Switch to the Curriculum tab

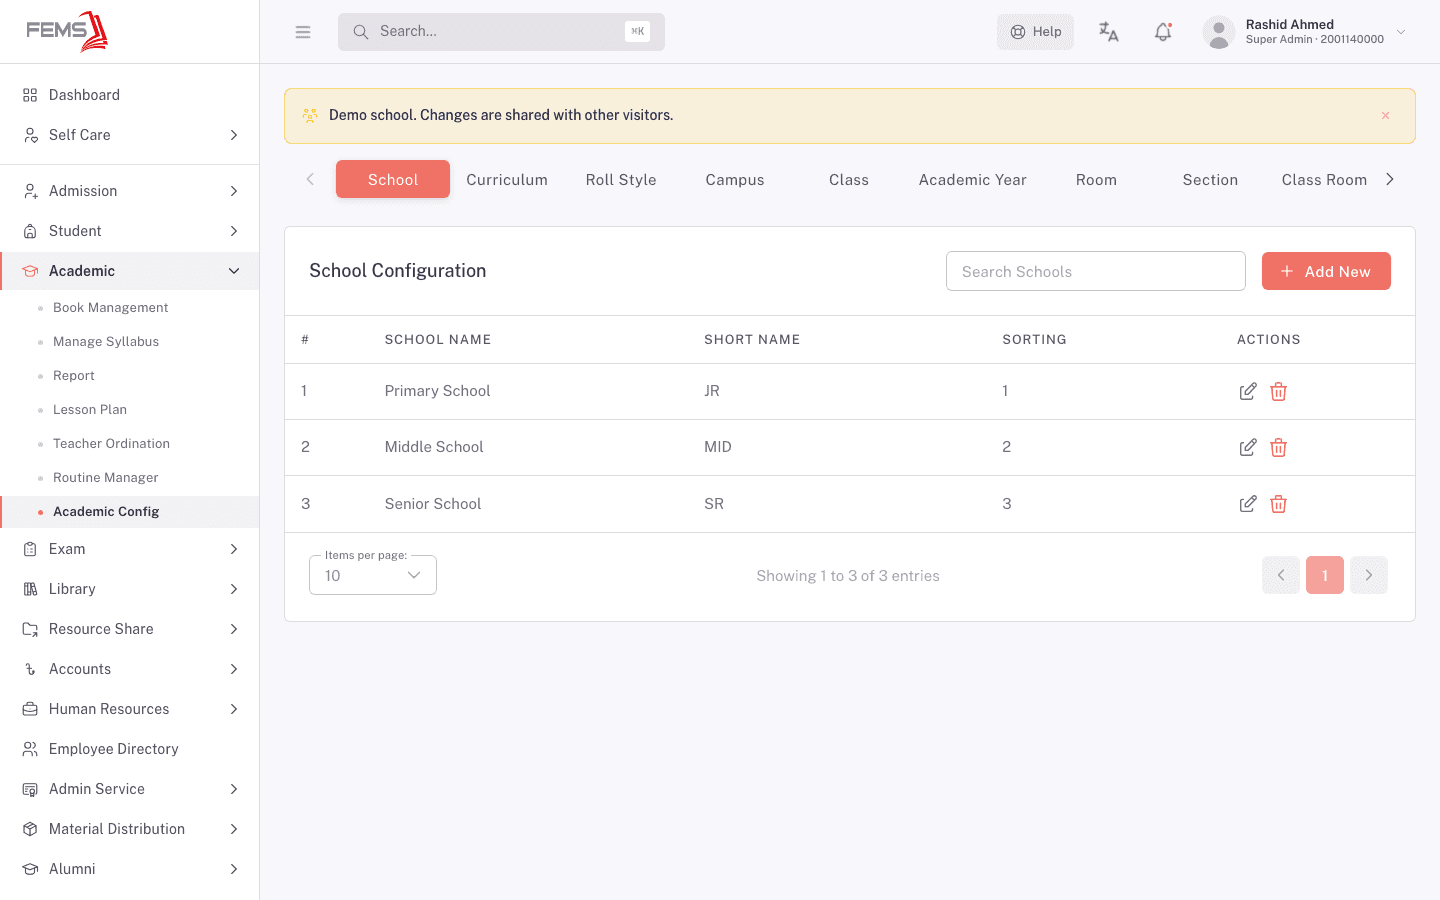pos(507,180)
